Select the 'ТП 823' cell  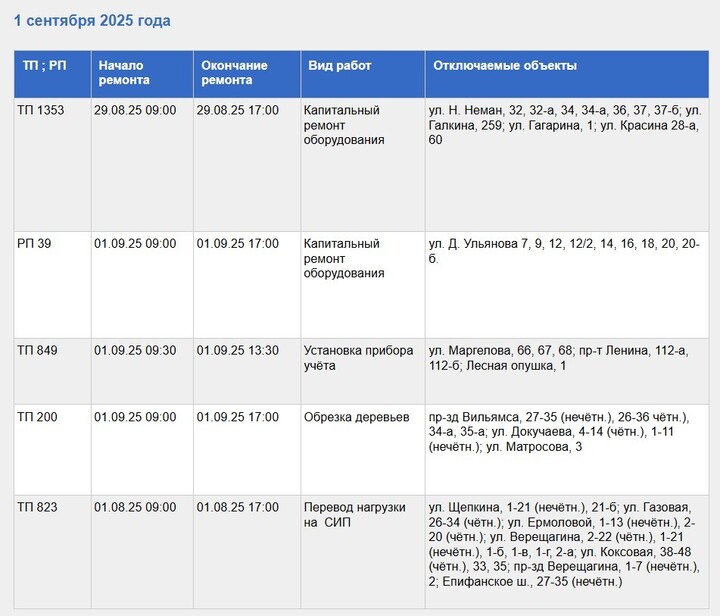pos(52,552)
